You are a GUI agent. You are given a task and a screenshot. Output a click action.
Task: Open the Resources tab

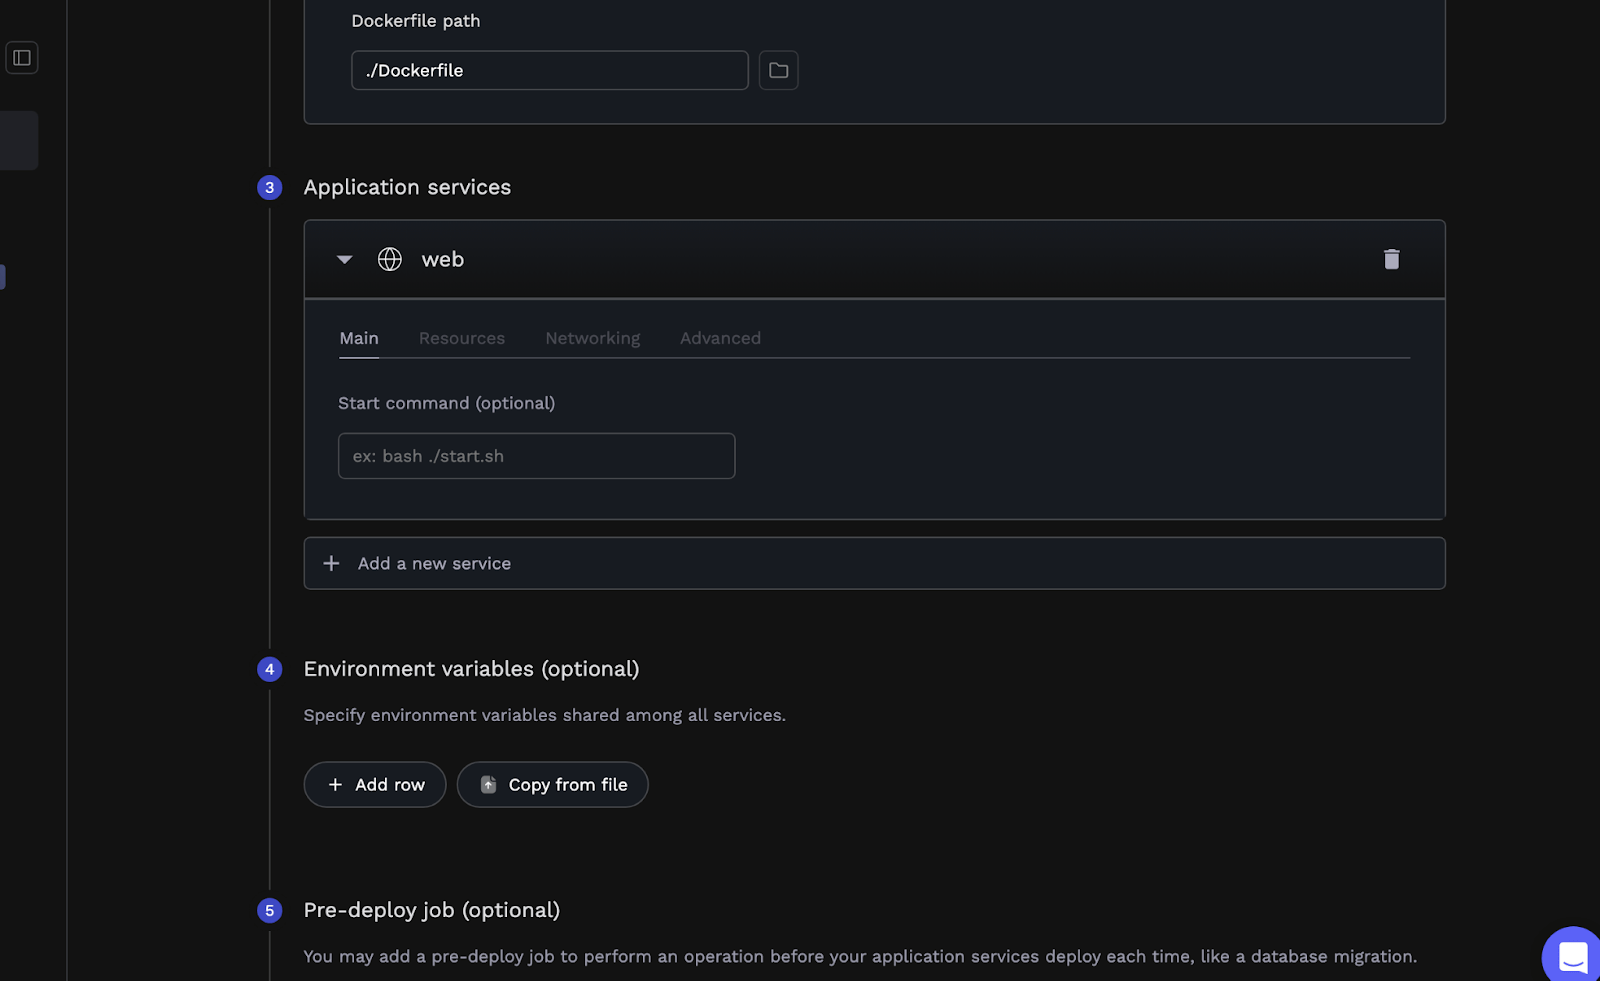(x=462, y=338)
